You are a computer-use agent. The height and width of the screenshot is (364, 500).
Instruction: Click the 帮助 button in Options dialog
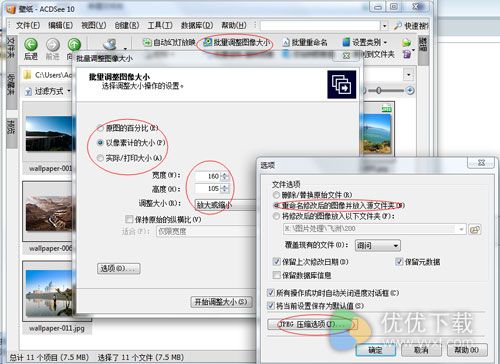[x=467, y=350]
